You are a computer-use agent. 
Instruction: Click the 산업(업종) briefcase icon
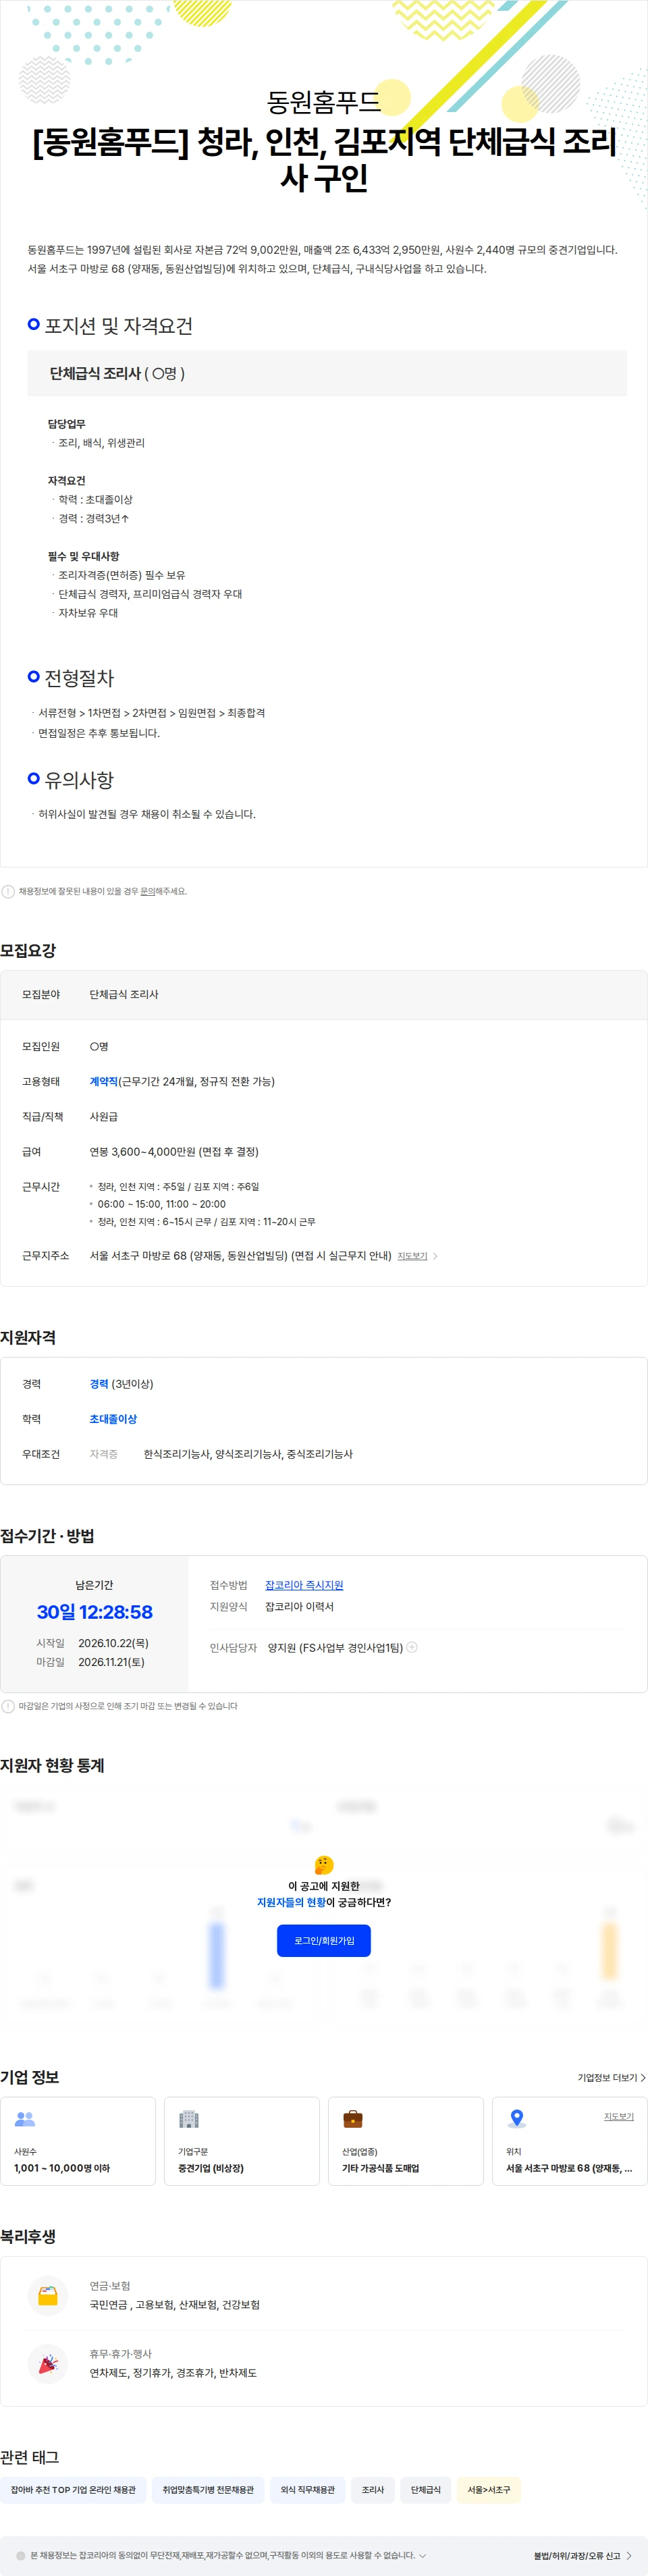(x=353, y=2118)
